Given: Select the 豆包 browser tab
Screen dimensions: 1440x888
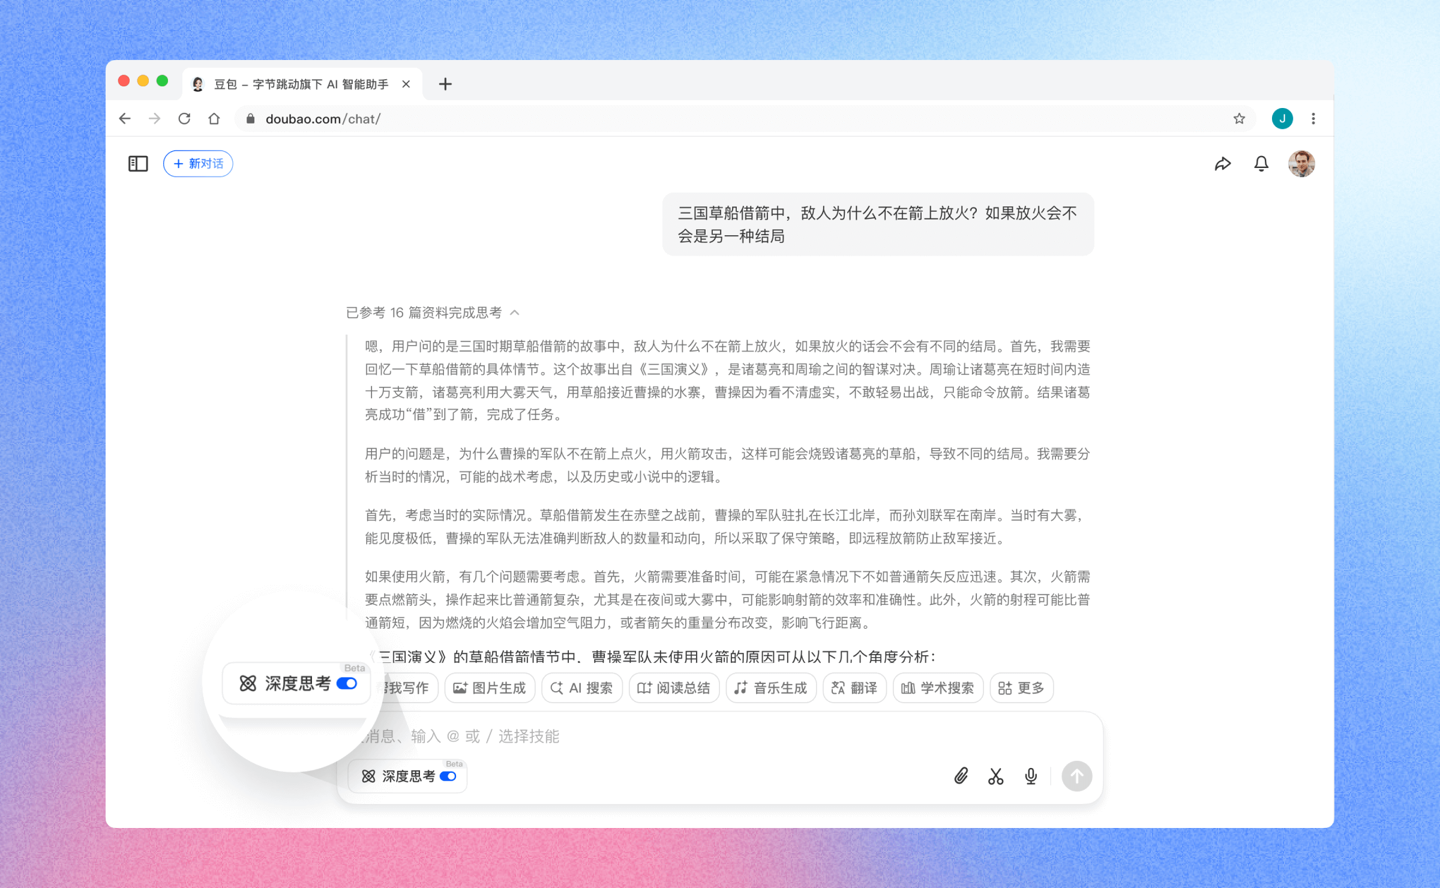Looking at the screenshot, I should coord(295,84).
